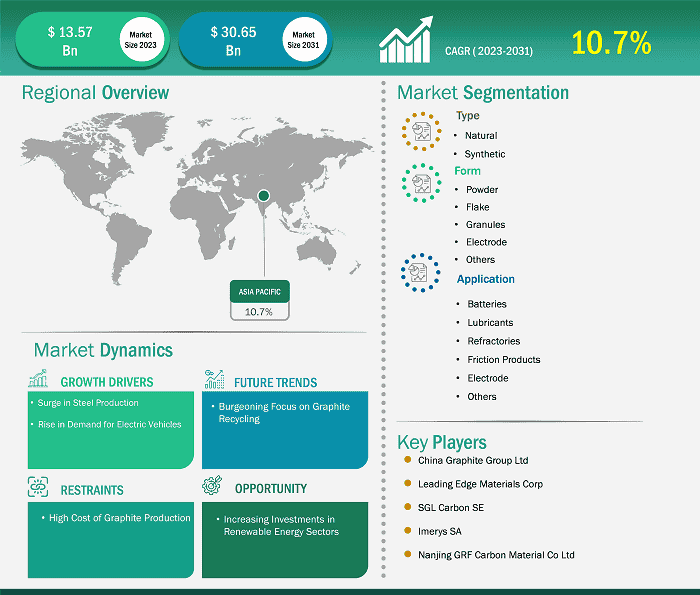Select Lubricants in the Application list
The height and width of the screenshot is (595, 700).
coord(490,322)
